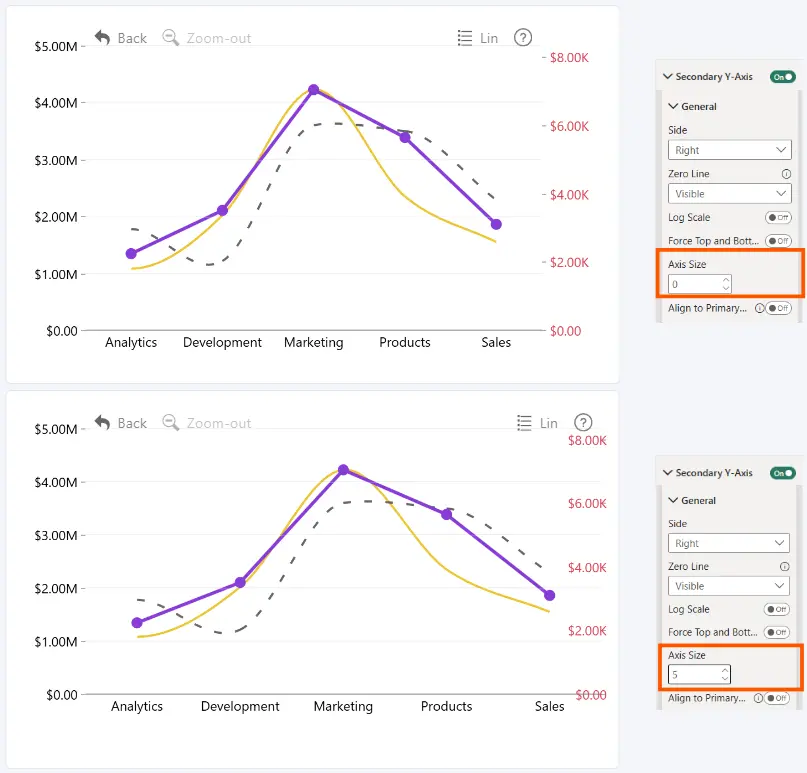
Task: Click the Analytics data point in the bottom chart
Action: tap(137, 623)
